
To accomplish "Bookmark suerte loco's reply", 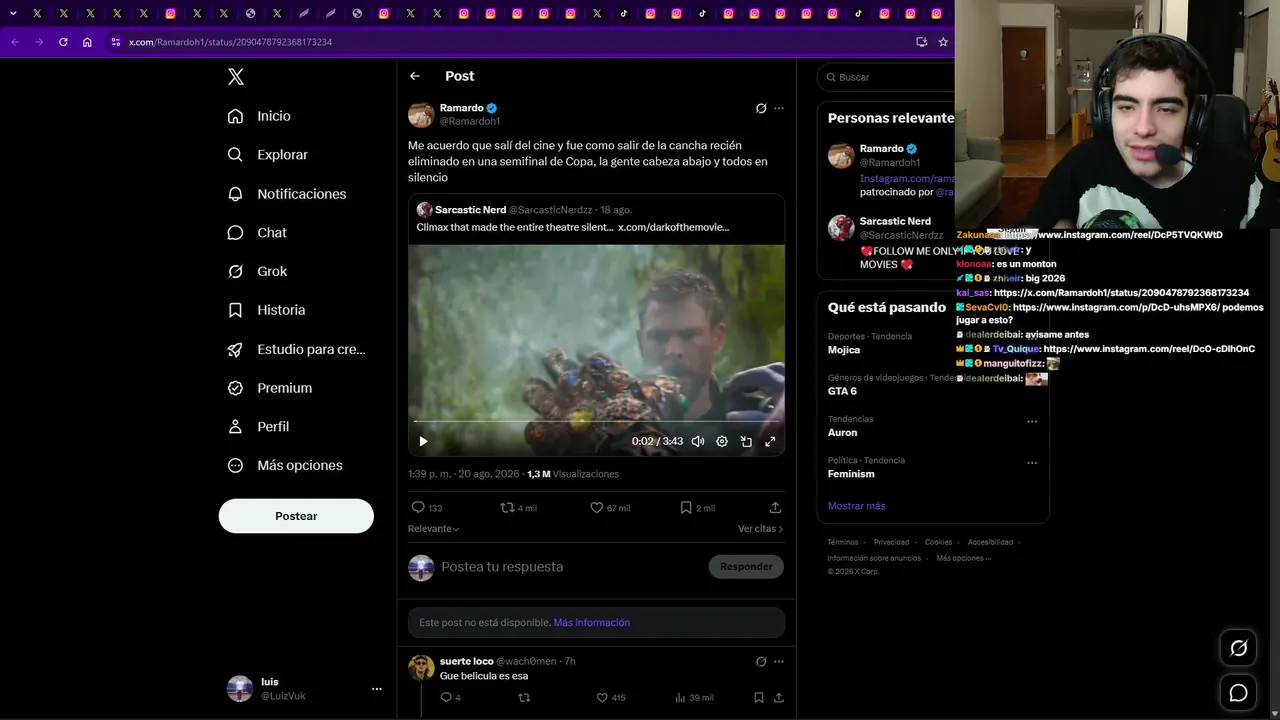I will [759, 698].
